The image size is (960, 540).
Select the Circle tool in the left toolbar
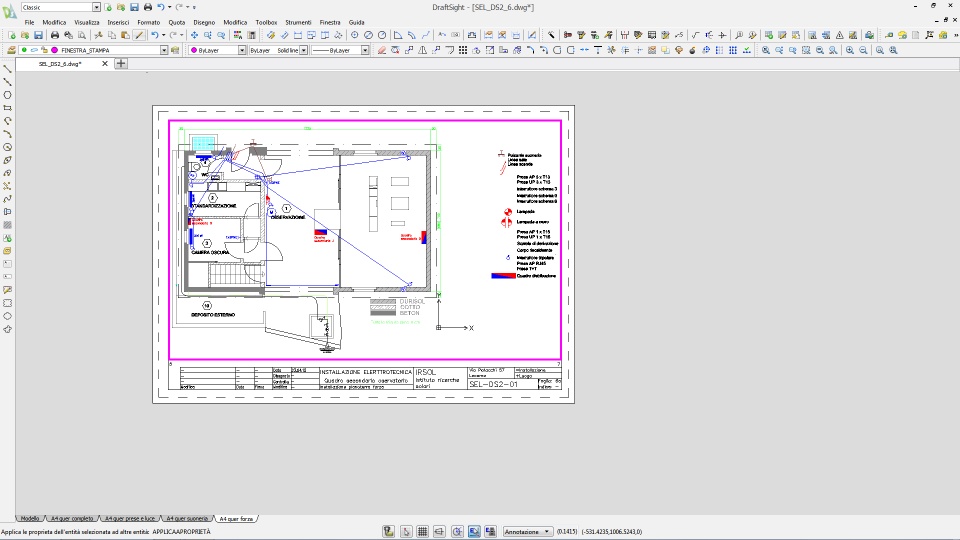tap(8, 95)
